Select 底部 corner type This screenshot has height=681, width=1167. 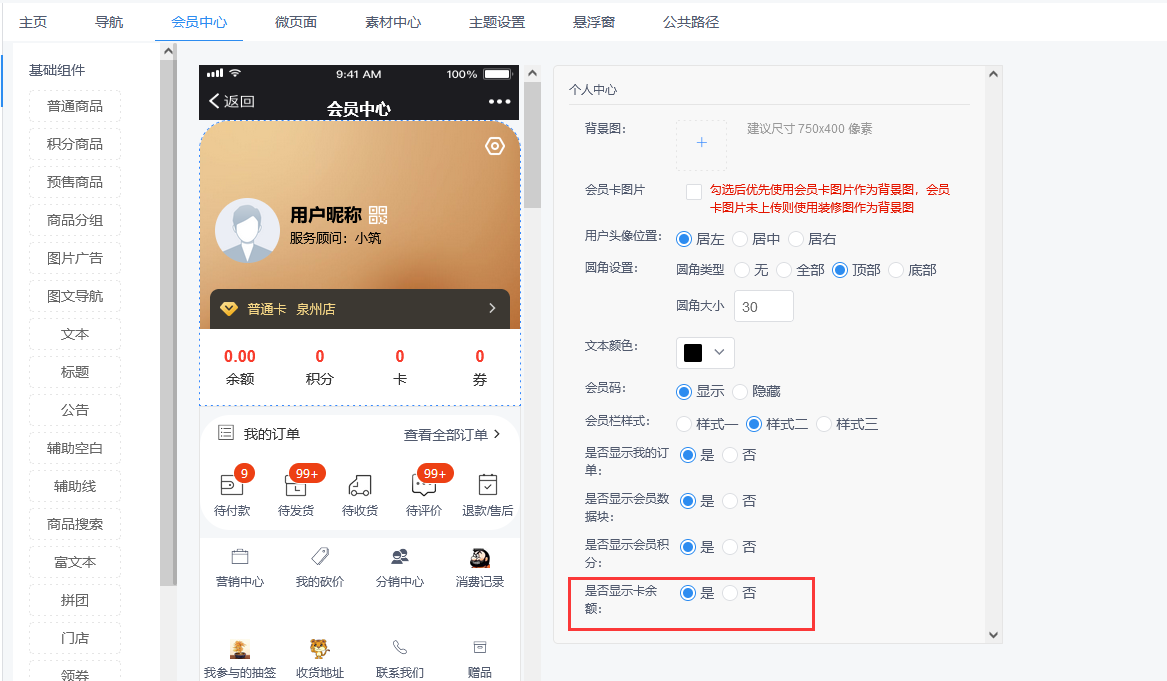[x=895, y=270]
